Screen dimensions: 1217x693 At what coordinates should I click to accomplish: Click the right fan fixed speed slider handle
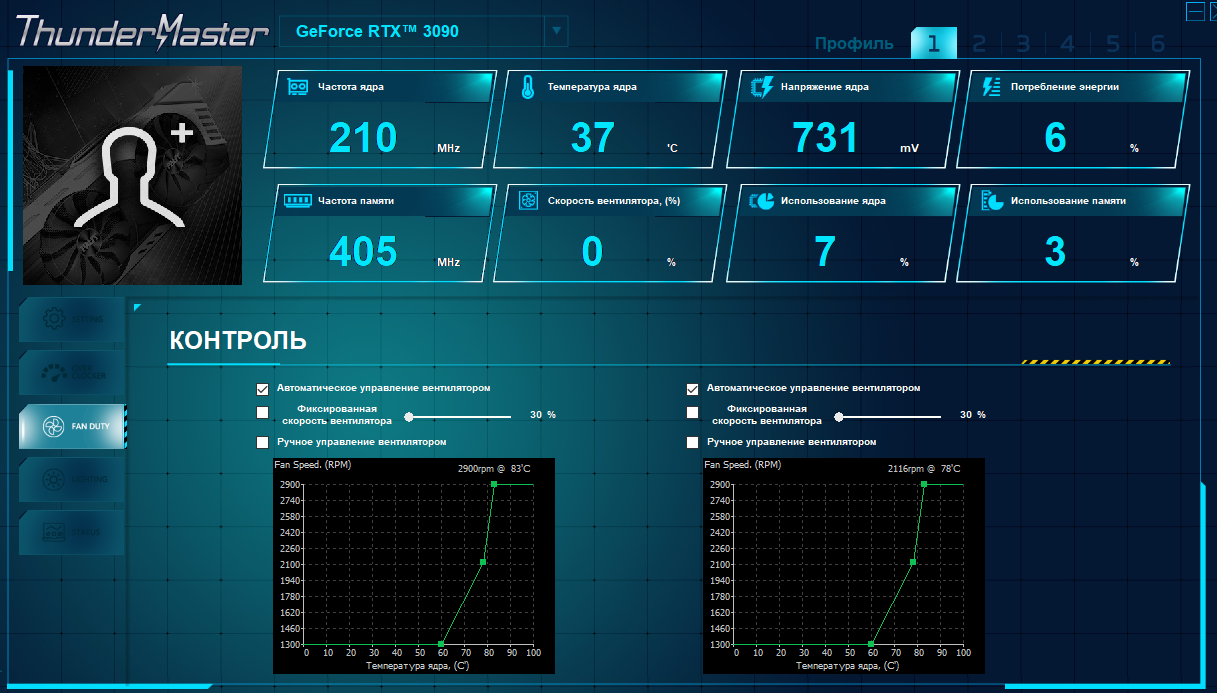(839, 416)
